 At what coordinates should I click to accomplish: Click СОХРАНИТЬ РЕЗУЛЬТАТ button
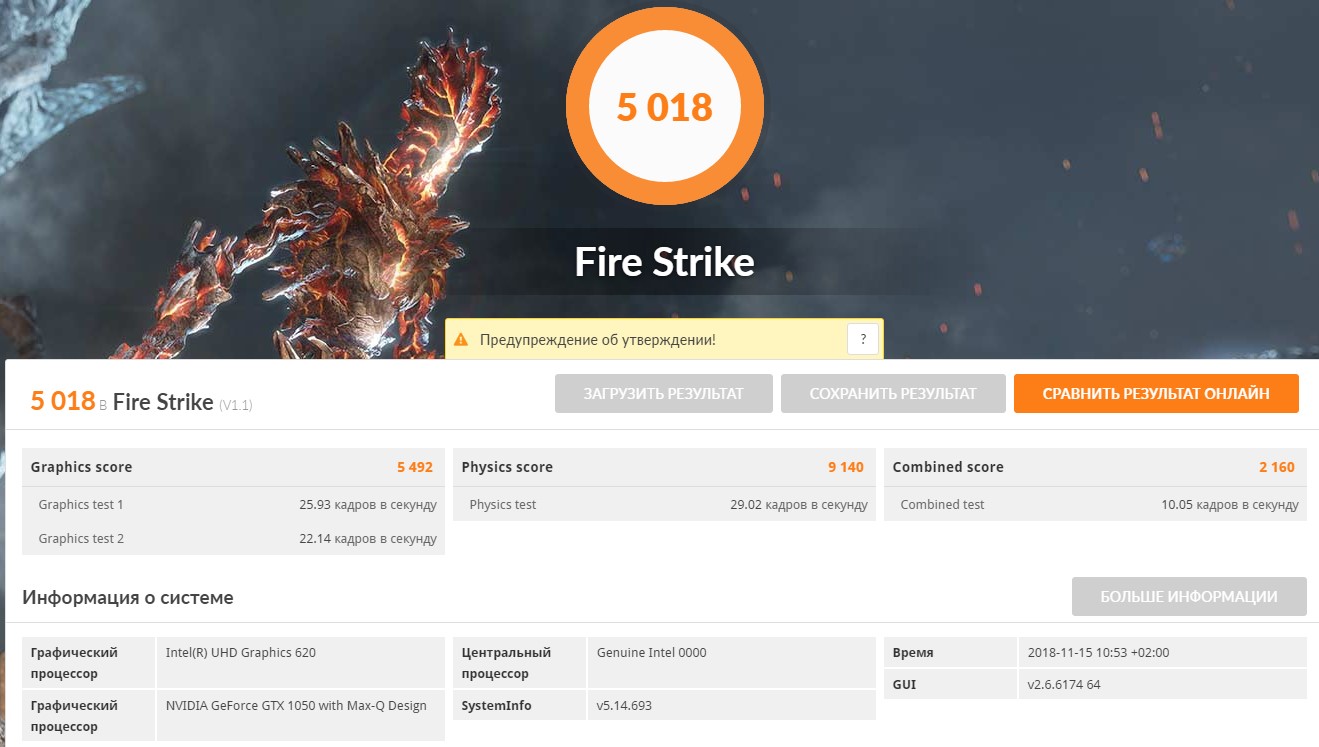pos(893,394)
